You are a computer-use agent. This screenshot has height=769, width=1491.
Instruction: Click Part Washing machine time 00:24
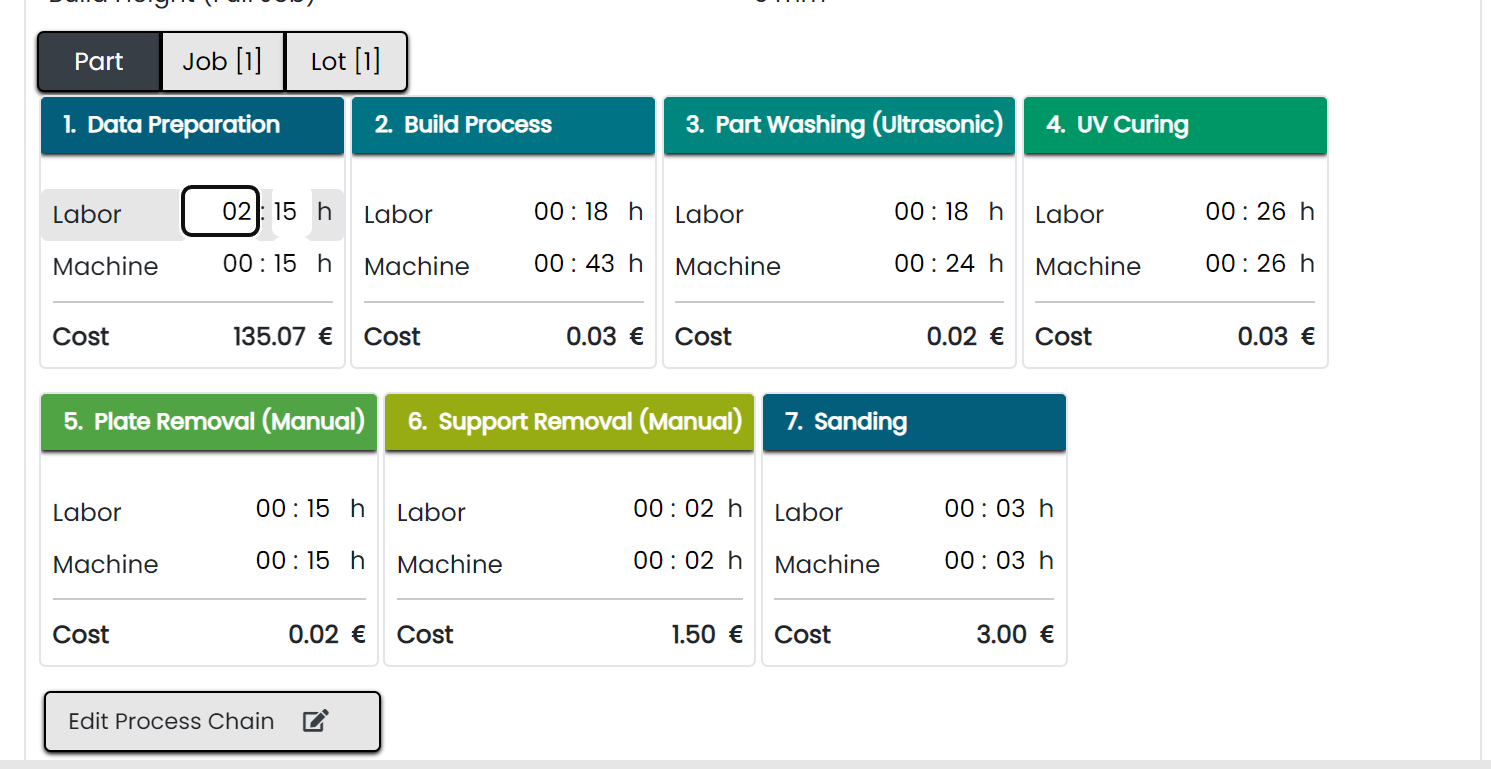934,264
